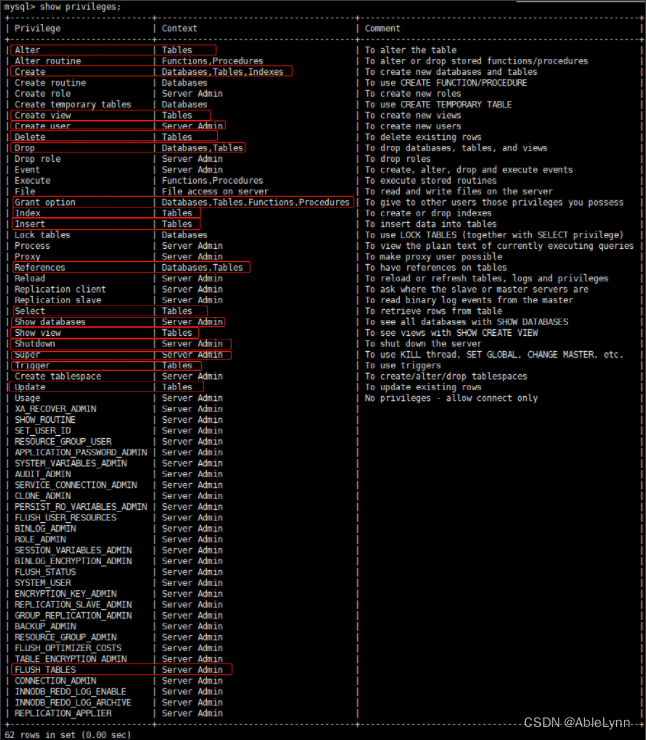Screen dimensions: 646x740
Task: Select the 'Execute' privilege text
Action: tap(32, 180)
